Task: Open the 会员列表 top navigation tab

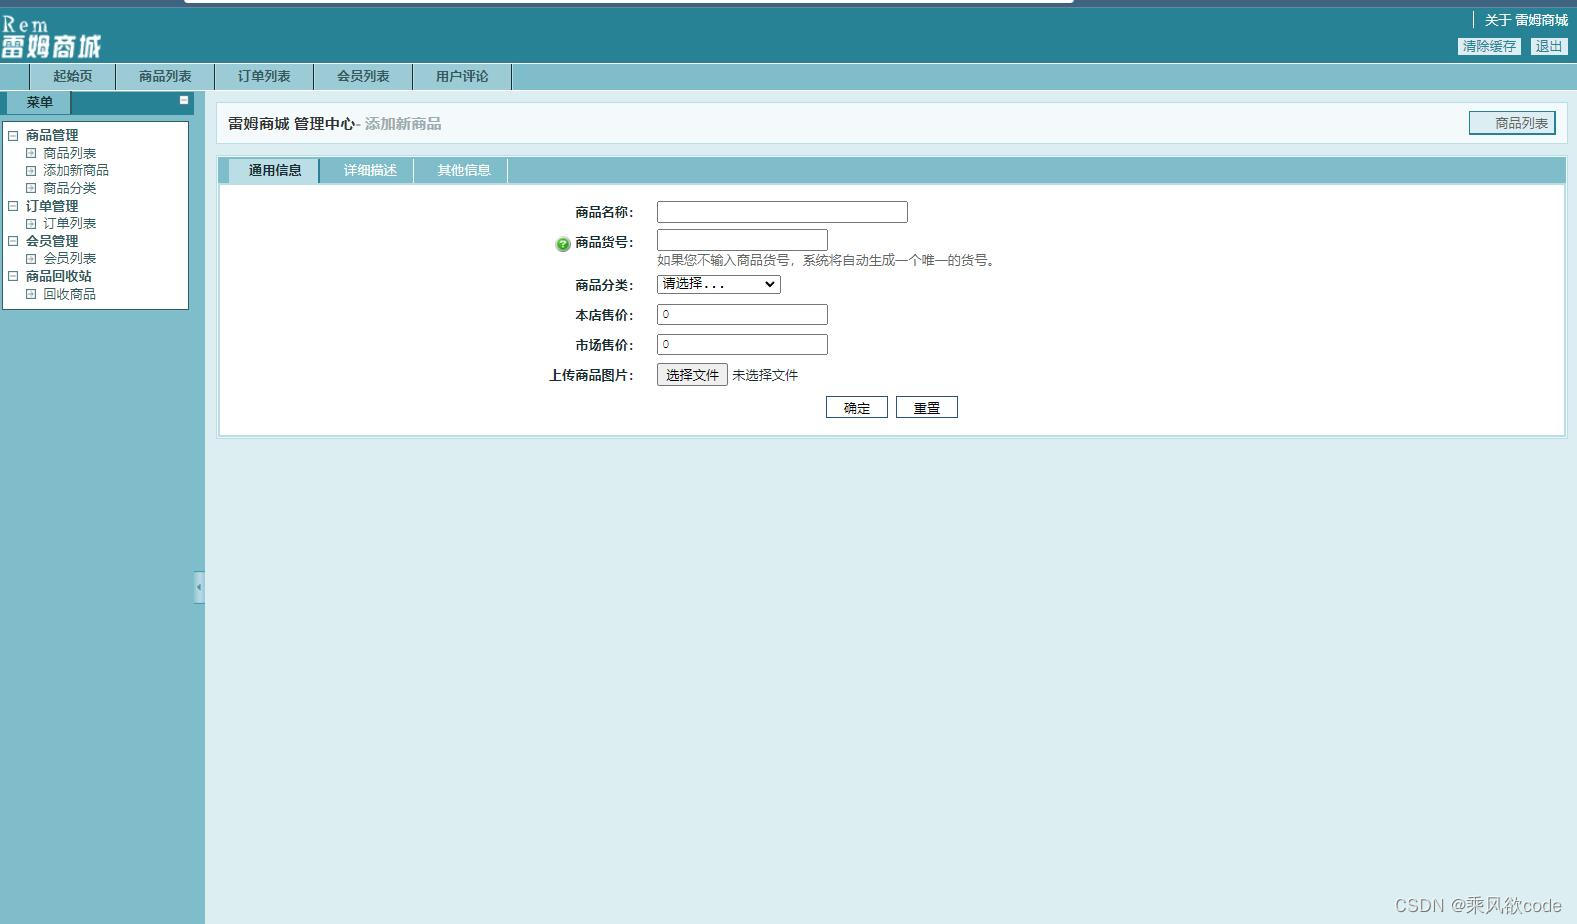Action: pos(363,77)
